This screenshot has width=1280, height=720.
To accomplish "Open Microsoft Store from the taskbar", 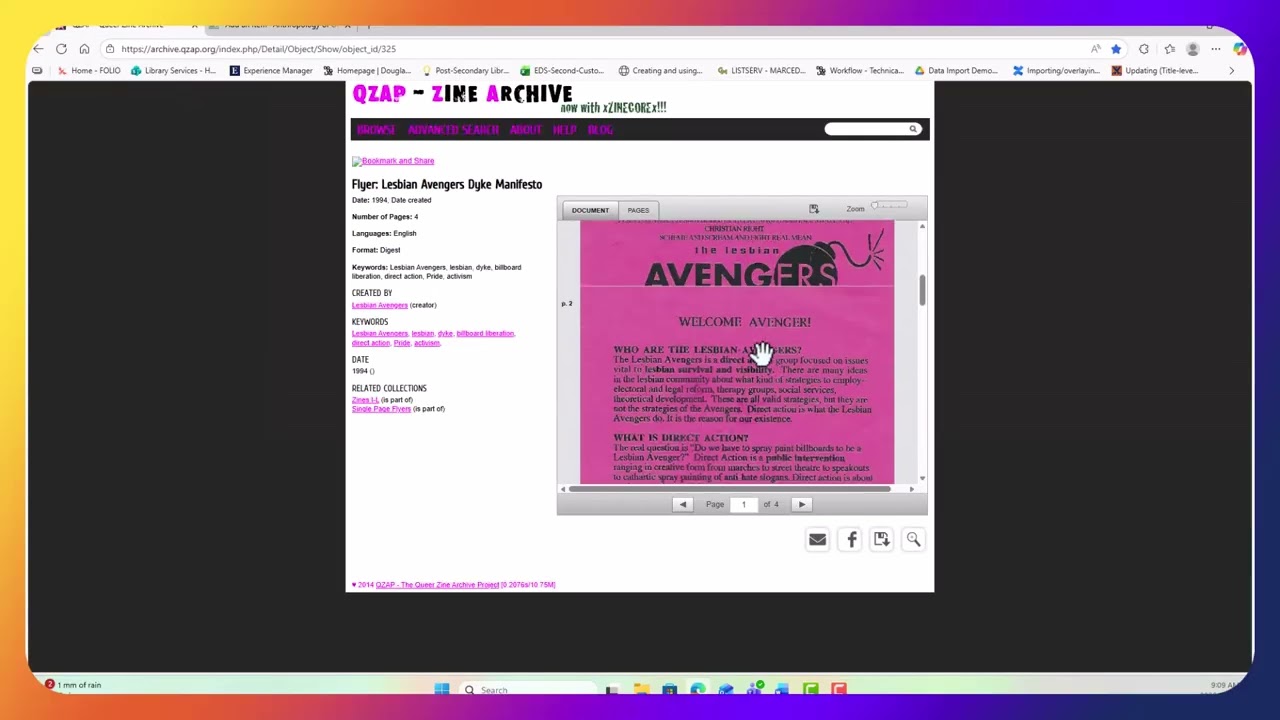I will tap(669, 689).
